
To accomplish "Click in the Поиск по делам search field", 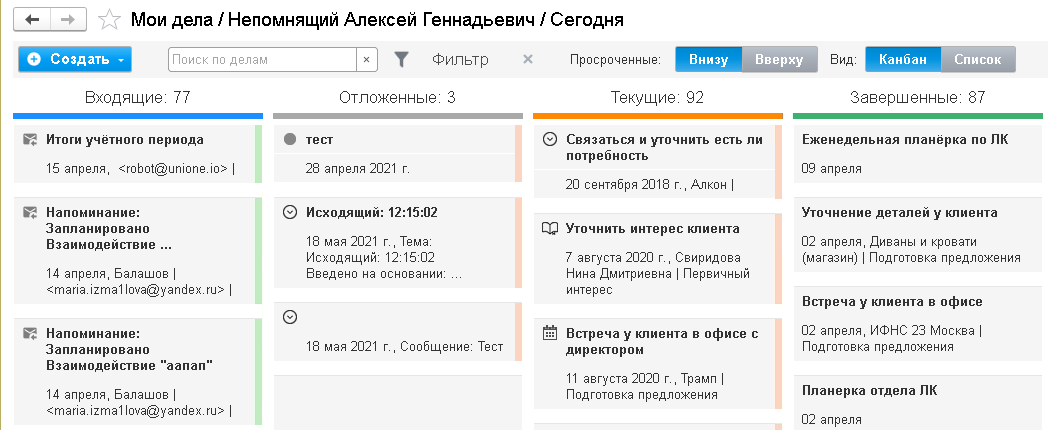I will pyautogui.click(x=263, y=60).
